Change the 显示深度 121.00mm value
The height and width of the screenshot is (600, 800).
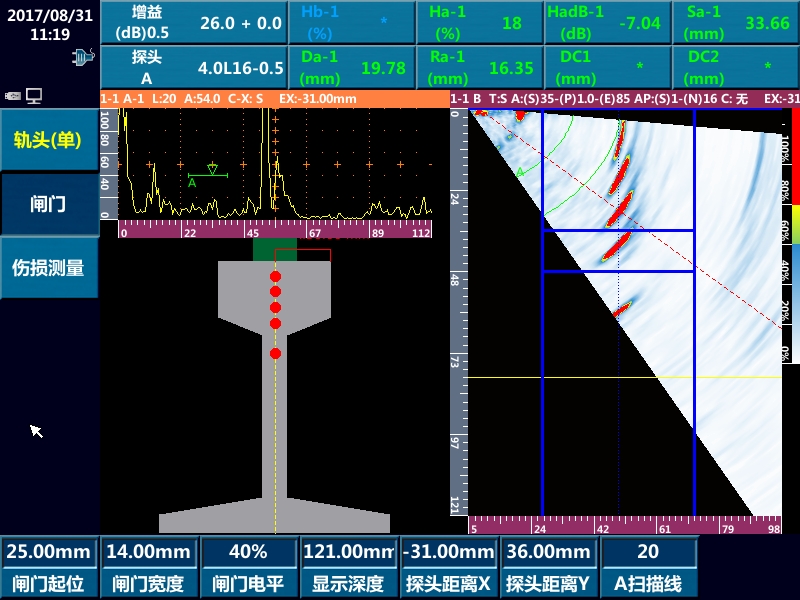click(348, 567)
